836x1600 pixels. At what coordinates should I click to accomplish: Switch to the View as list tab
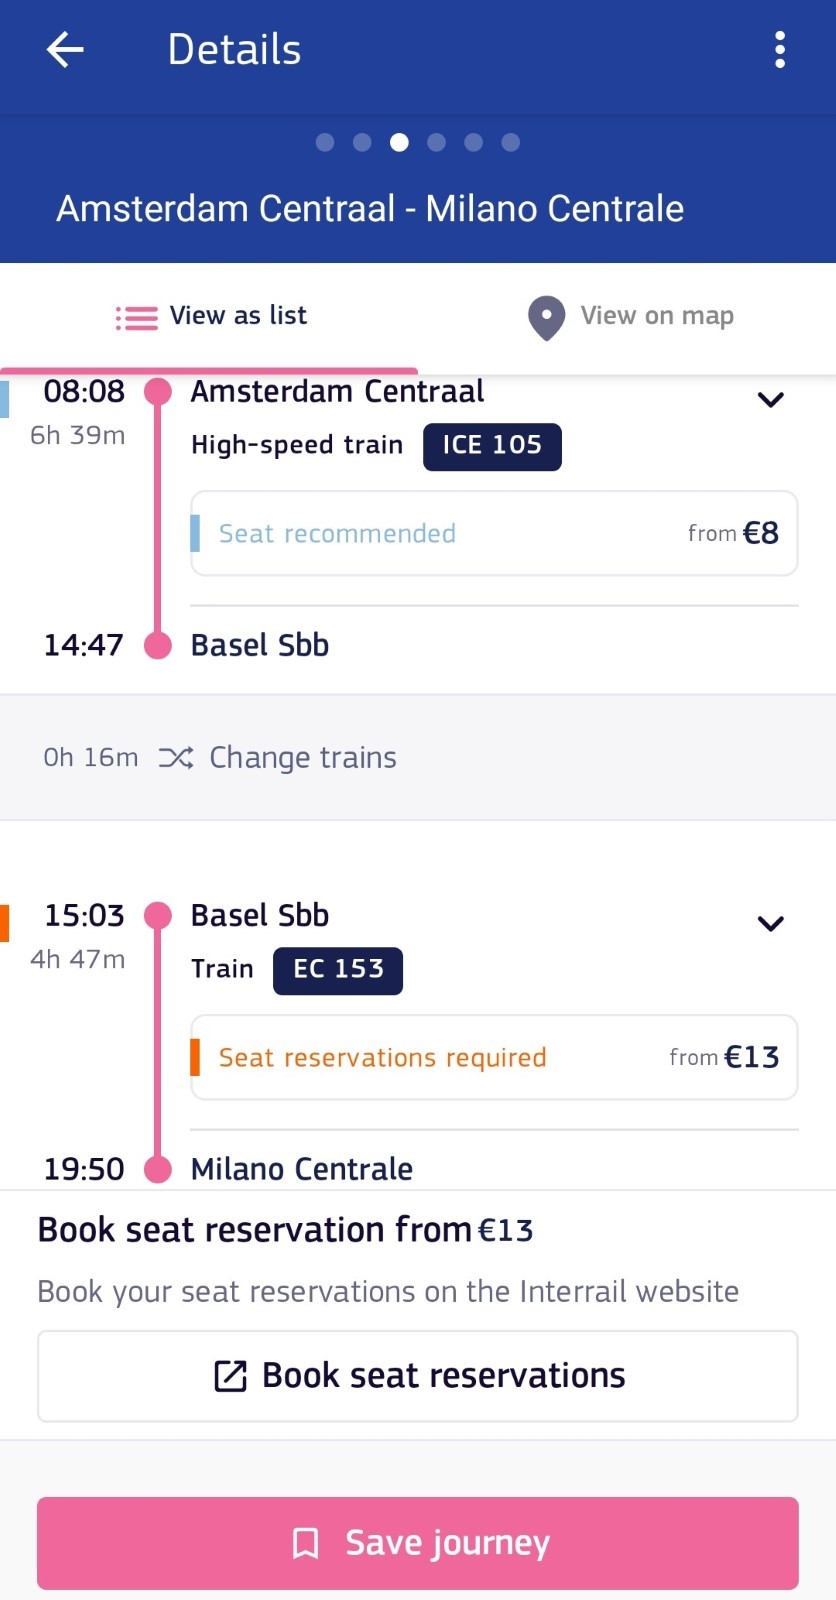(209, 317)
